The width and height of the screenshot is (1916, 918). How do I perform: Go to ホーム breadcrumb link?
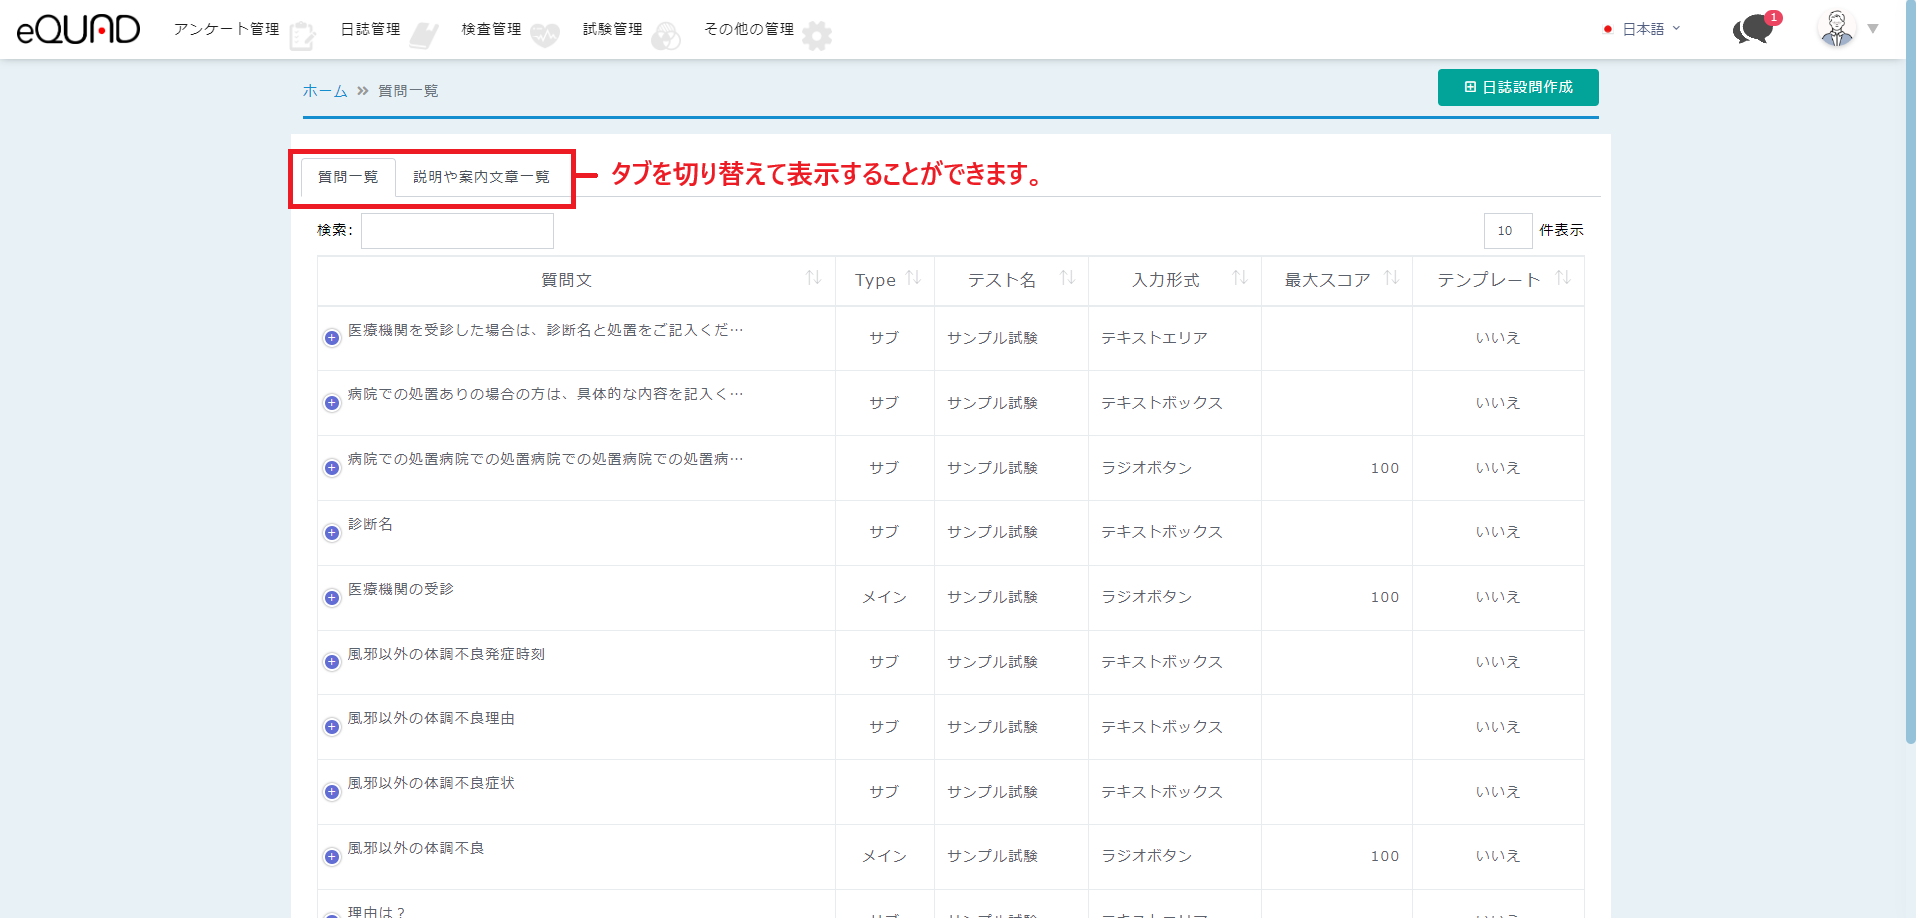tap(325, 91)
